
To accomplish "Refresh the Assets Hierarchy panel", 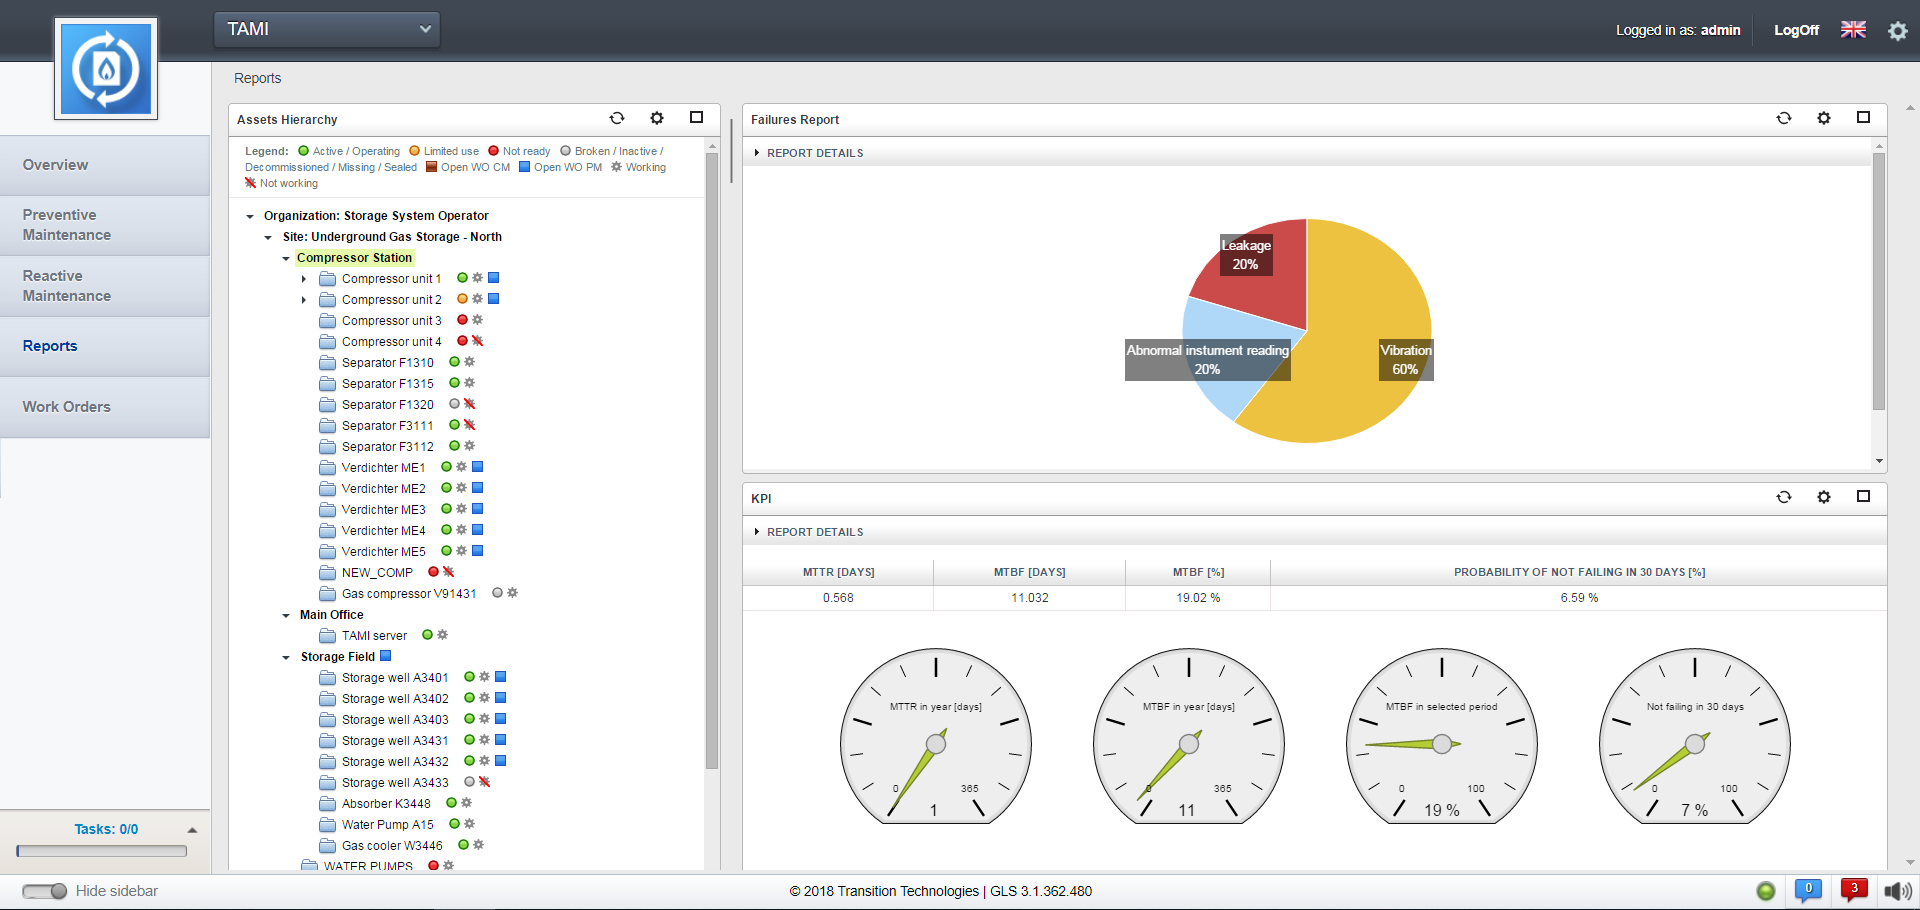I will (617, 118).
